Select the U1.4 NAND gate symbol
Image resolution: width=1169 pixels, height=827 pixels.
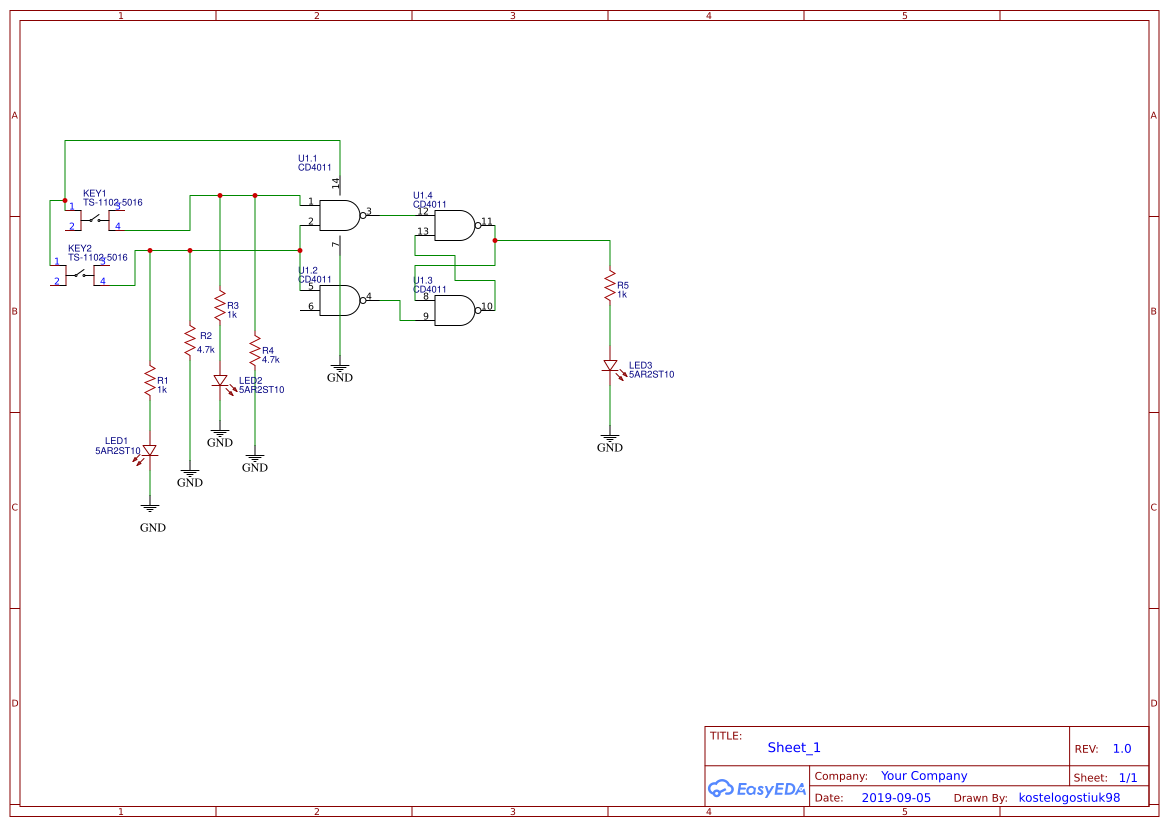[455, 225]
